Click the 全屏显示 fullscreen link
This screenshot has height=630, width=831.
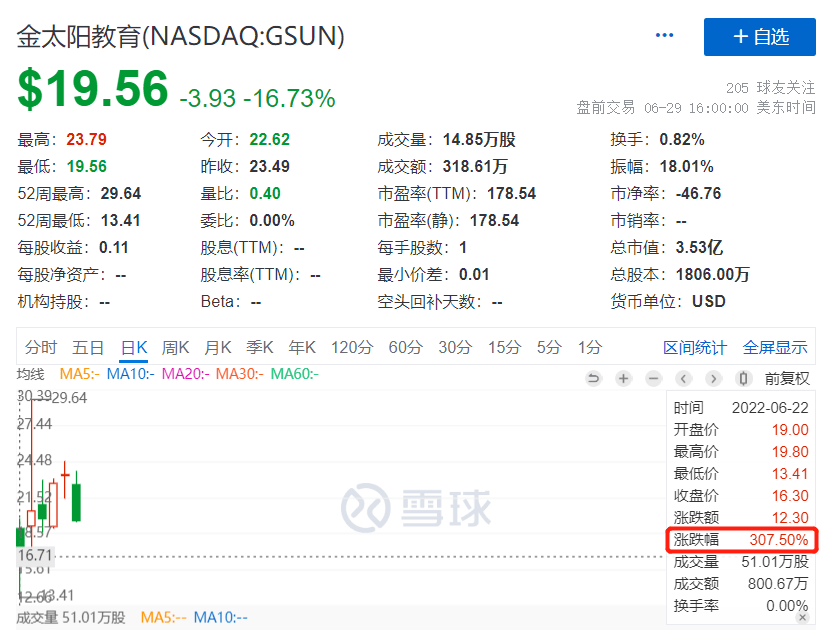(775, 347)
